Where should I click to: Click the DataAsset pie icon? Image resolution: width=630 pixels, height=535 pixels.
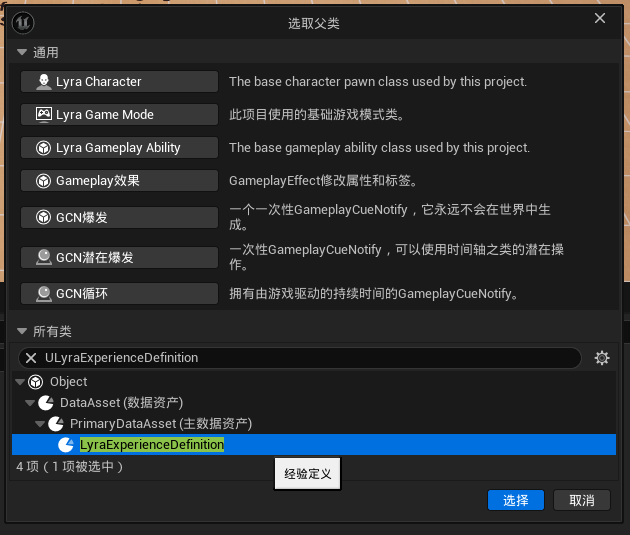[46, 403]
